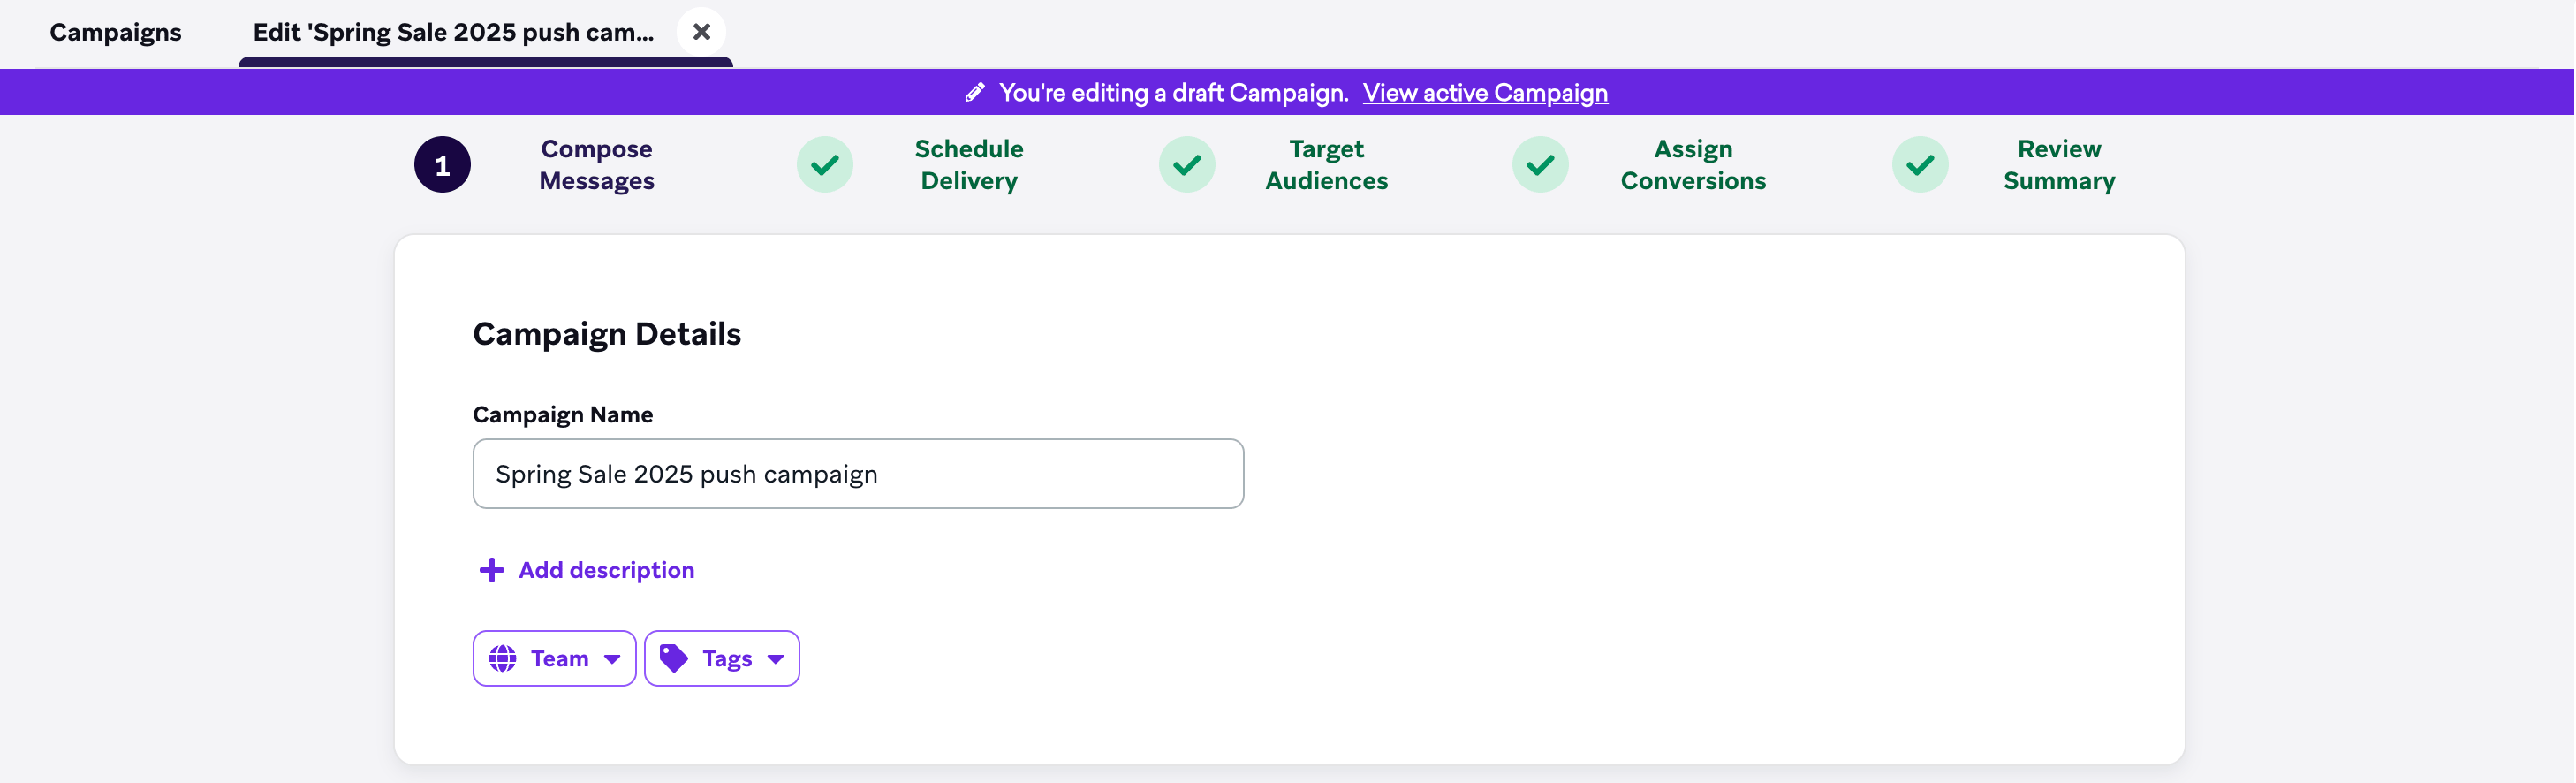The image size is (2576, 783).
Task: Click the Add description link
Action: tap(606, 570)
